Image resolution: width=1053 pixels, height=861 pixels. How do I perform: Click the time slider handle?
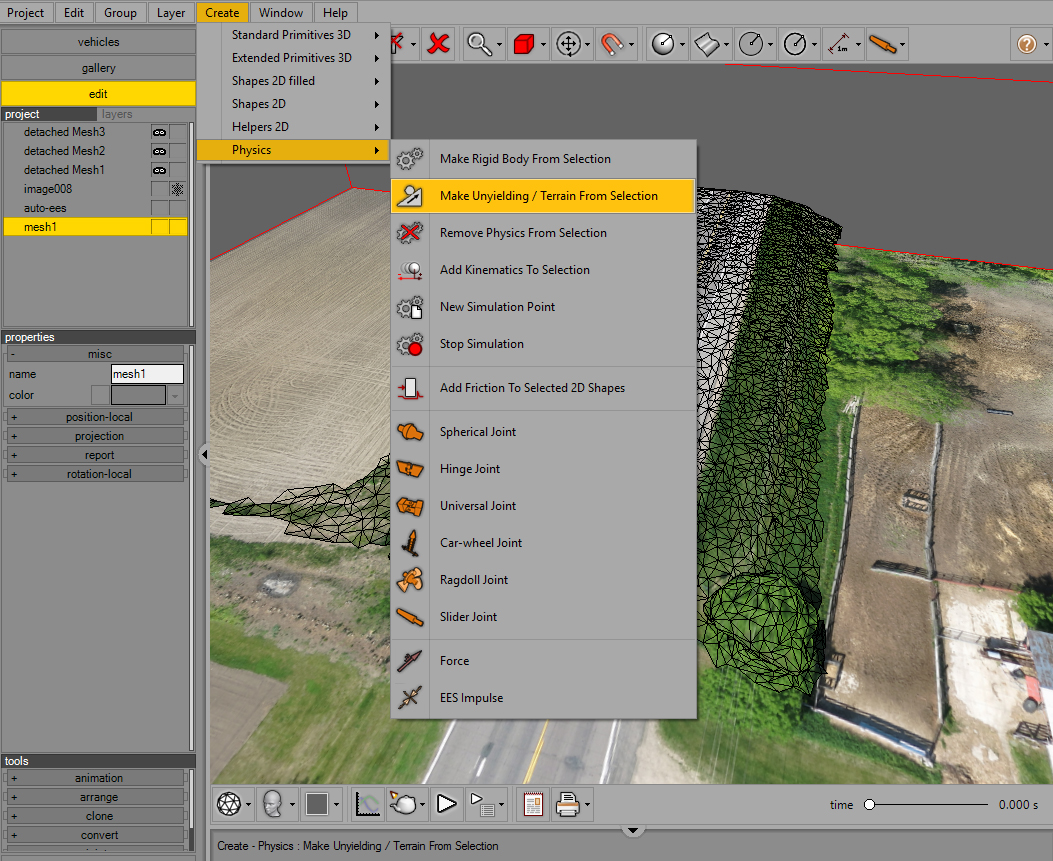coord(869,805)
